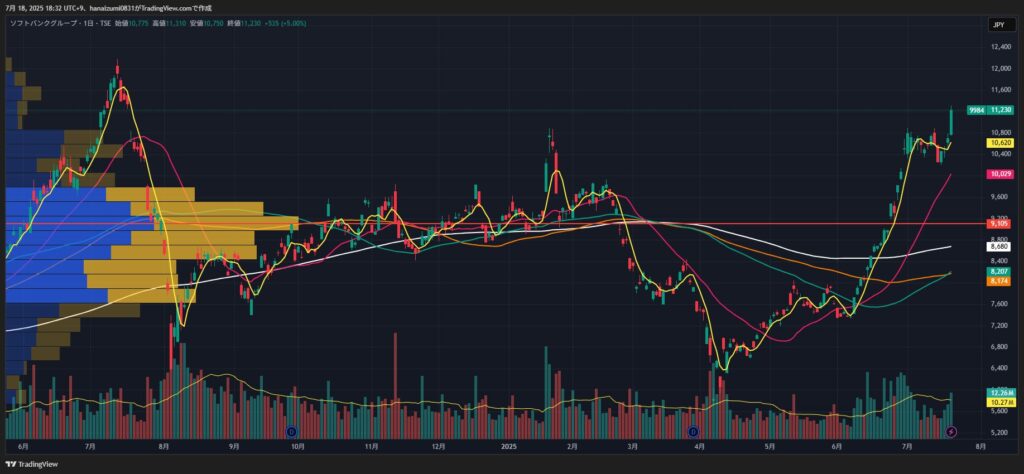The width and height of the screenshot is (1024, 474).
Task: Click the orange 8,174 indicator label
Action: tap(1000, 281)
